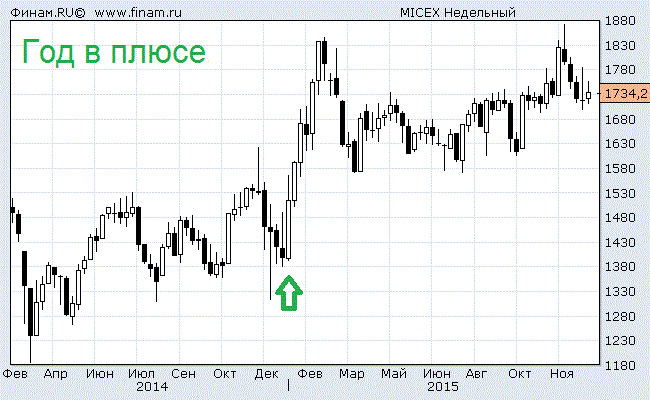This screenshot has height=400, width=650.
Task: Pick the Авг month label on axis
Action: point(477,372)
